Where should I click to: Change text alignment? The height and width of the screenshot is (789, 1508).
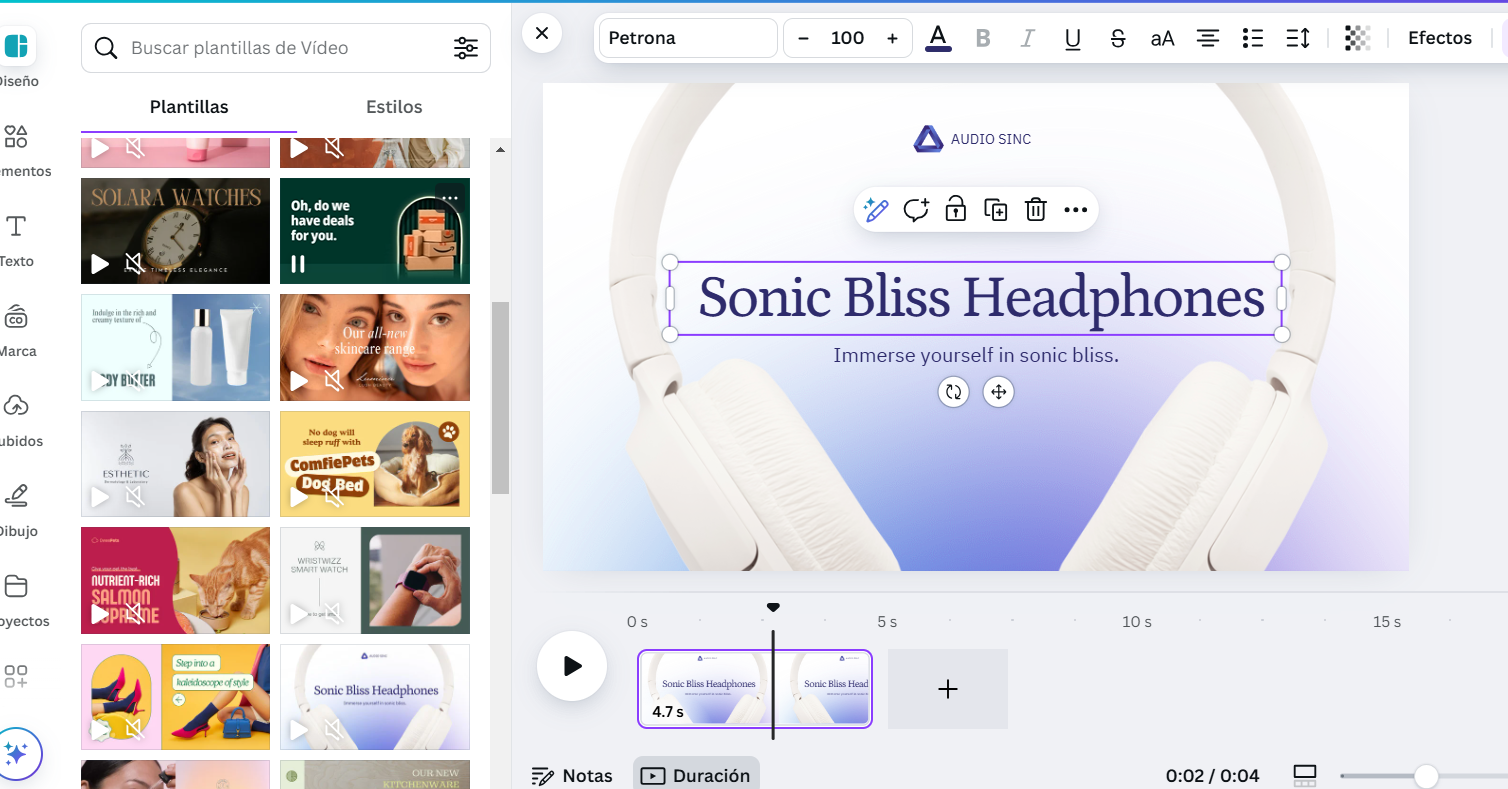[x=1208, y=38]
